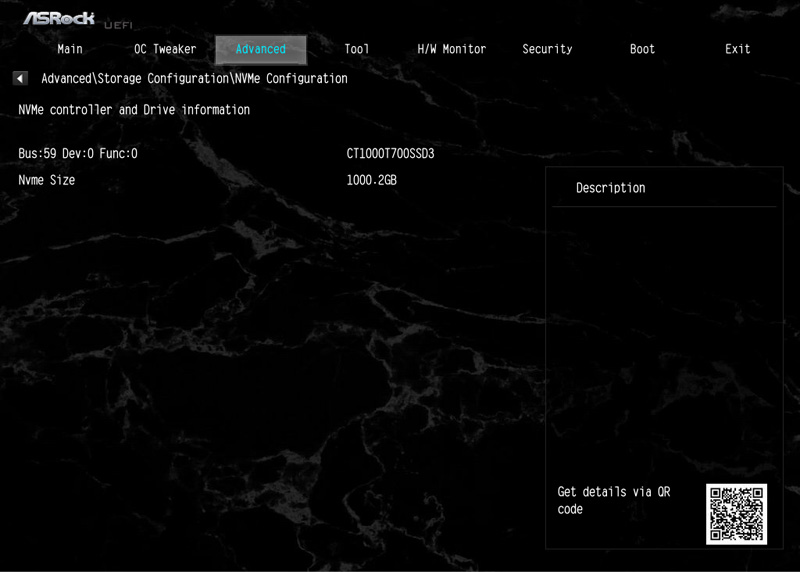
Task: Click the QR code image
Action: pos(736,514)
